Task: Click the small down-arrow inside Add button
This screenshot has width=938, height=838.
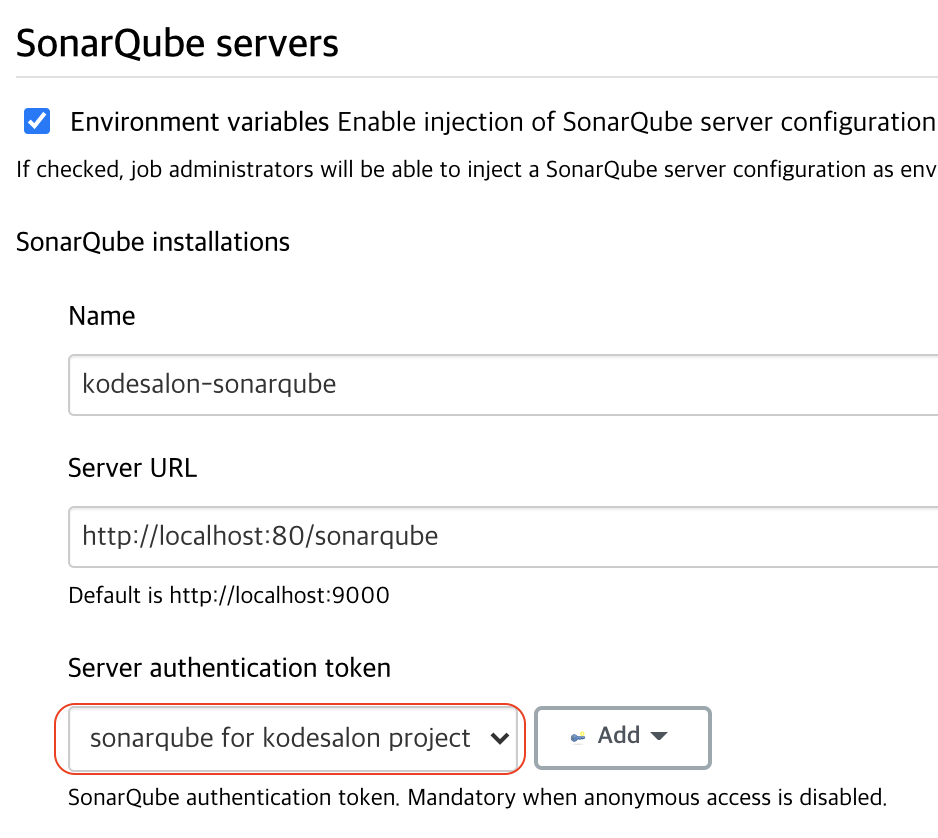Action: point(657,737)
